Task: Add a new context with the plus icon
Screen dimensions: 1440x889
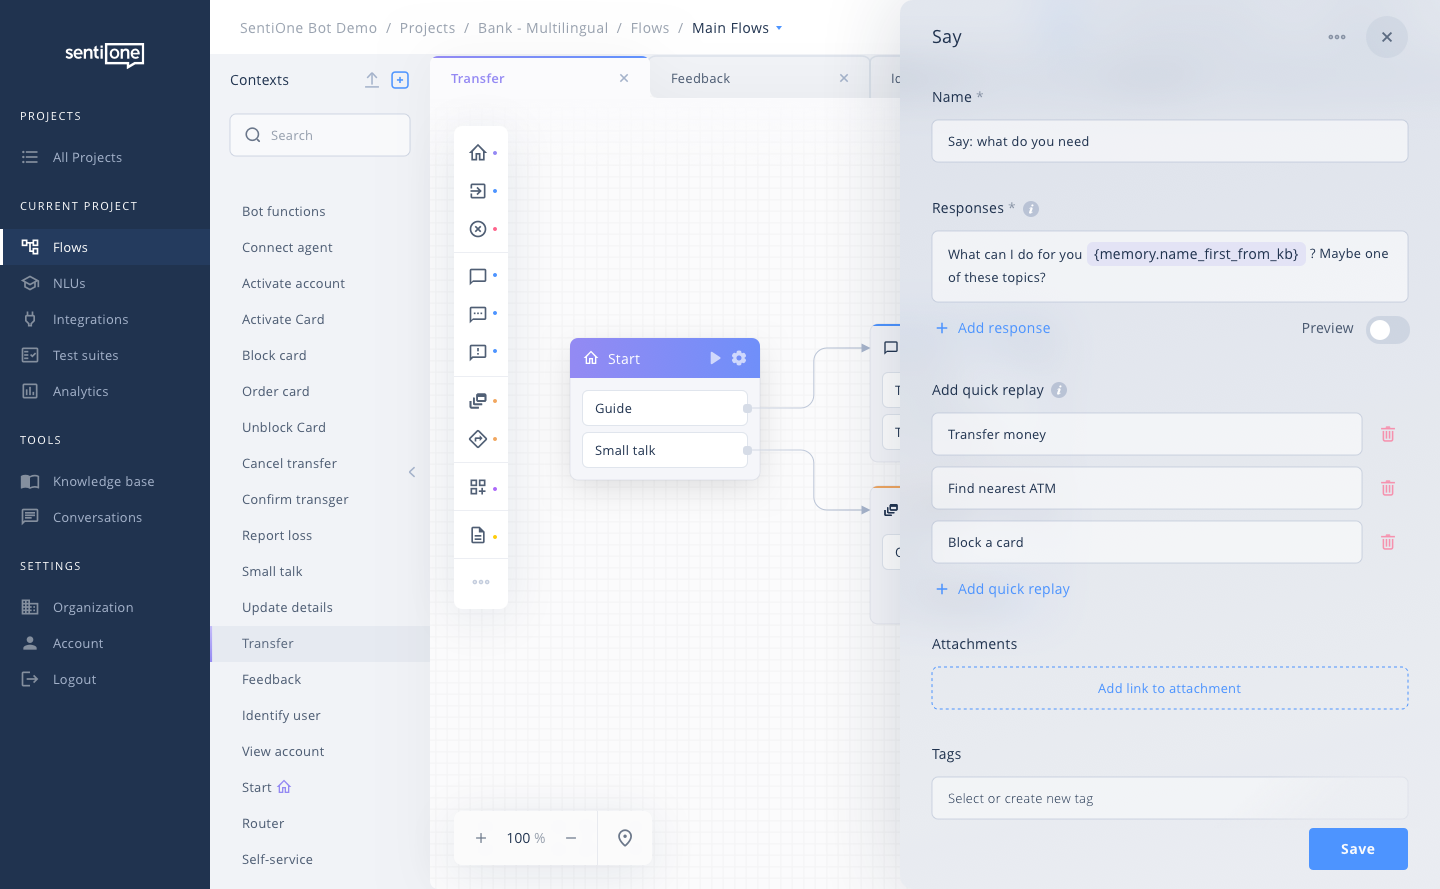Action: point(400,80)
